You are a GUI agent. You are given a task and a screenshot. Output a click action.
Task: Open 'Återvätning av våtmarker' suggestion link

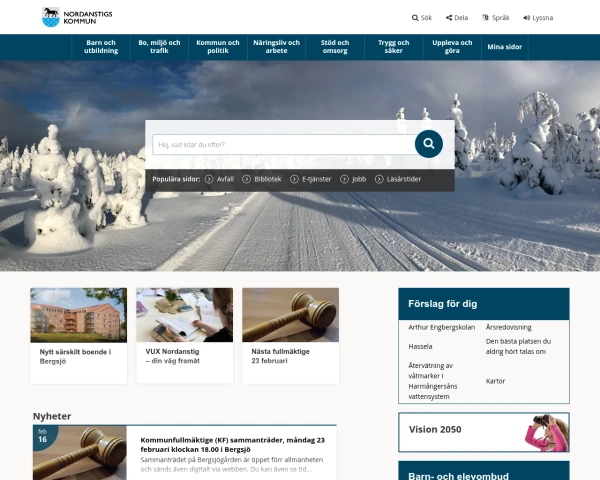coord(433,381)
